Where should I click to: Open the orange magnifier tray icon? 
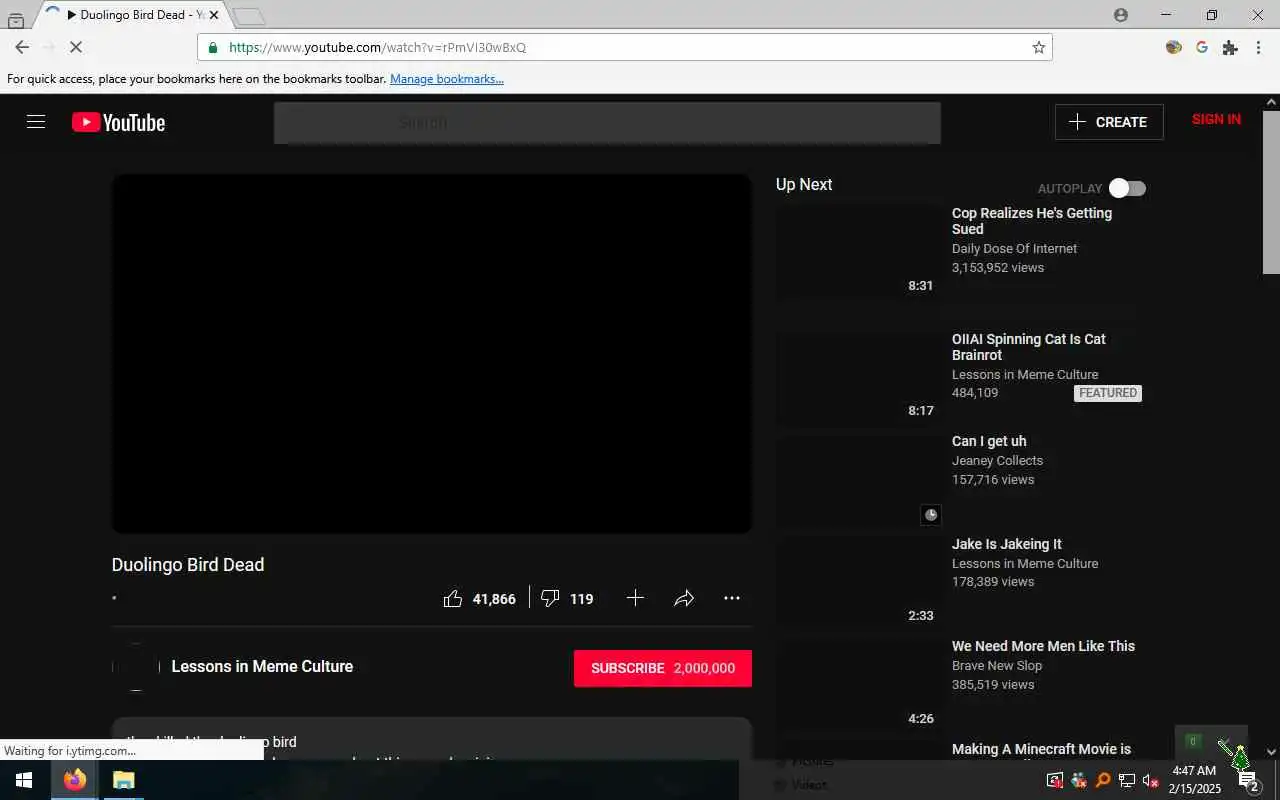(x=1103, y=781)
